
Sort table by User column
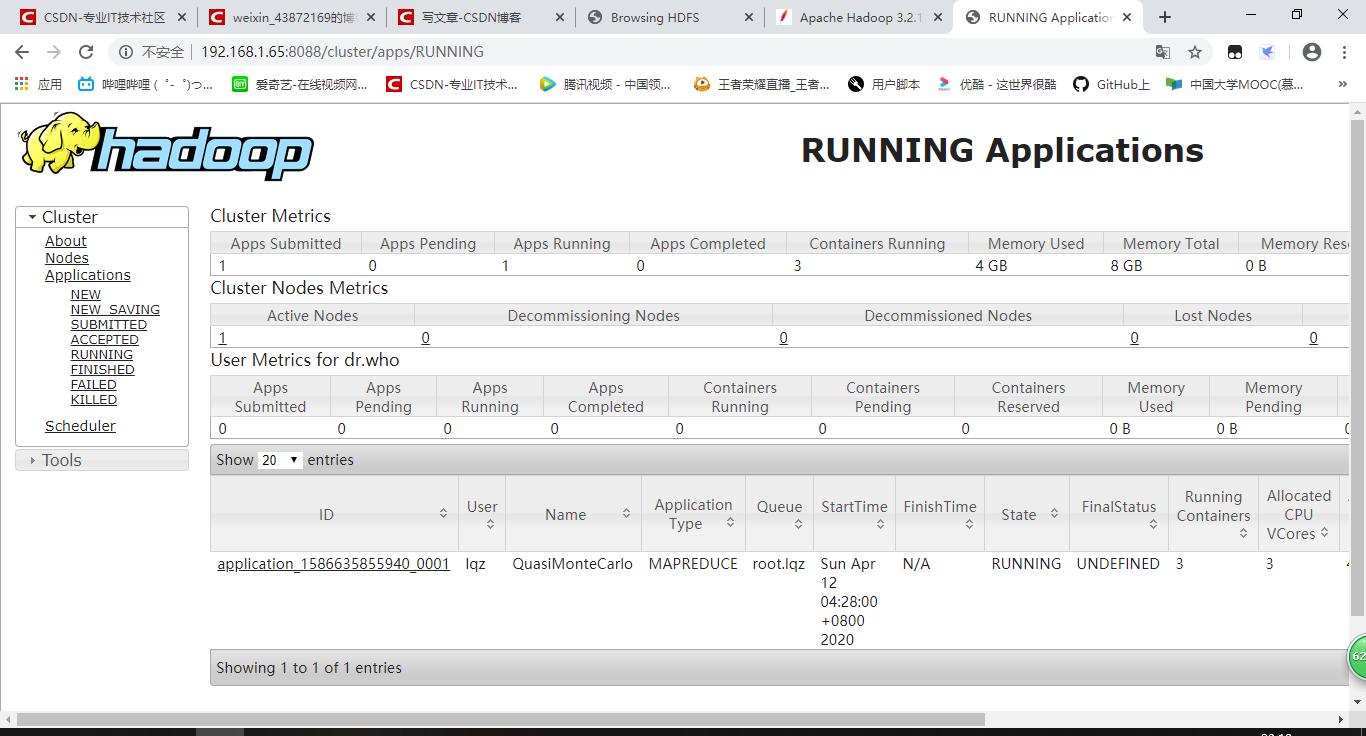[x=490, y=524]
